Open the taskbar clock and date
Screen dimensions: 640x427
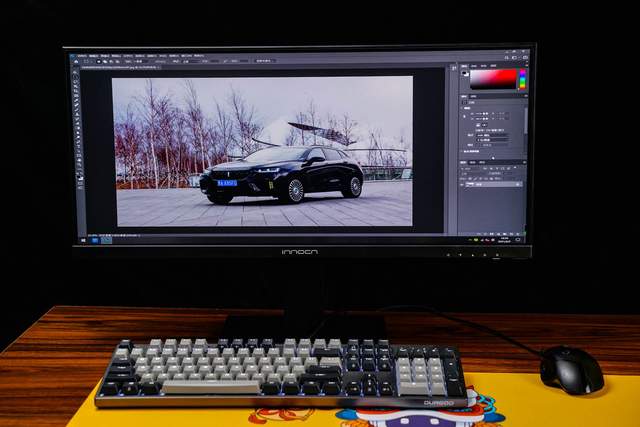[x=504, y=240]
